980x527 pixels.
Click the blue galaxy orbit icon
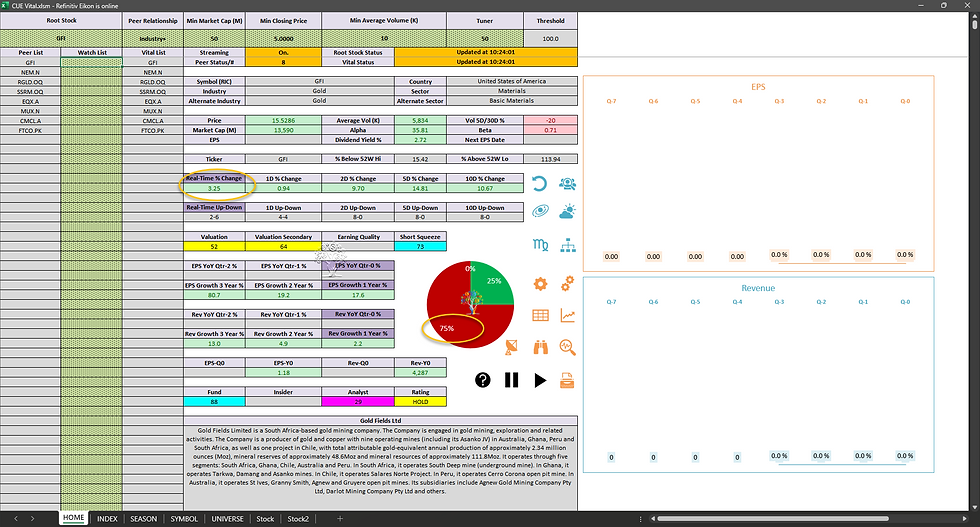[540, 211]
